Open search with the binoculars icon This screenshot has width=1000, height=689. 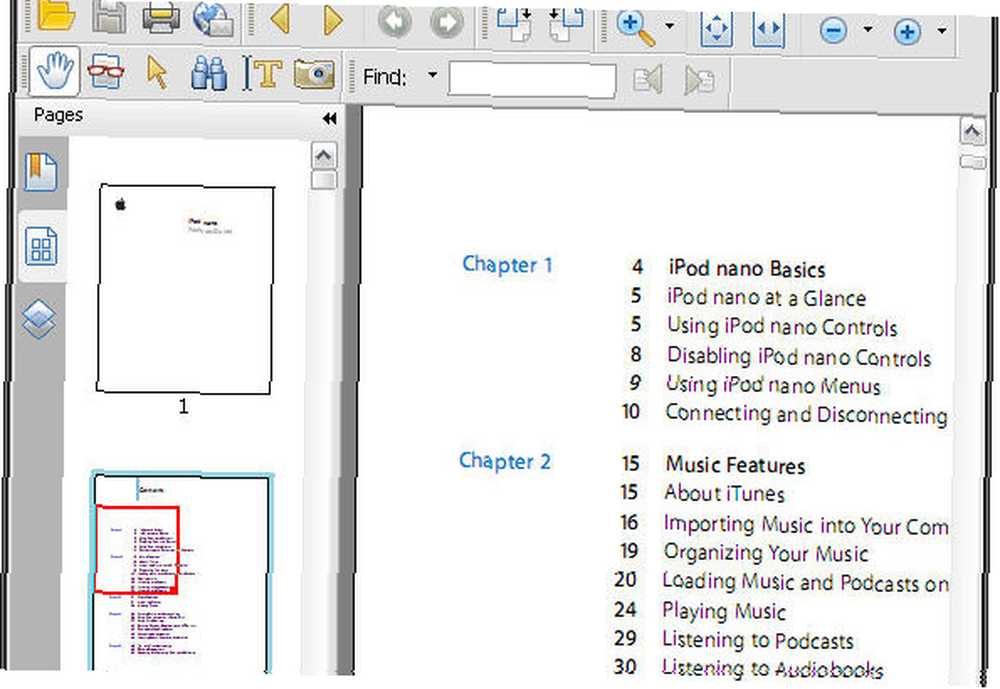tap(209, 73)
